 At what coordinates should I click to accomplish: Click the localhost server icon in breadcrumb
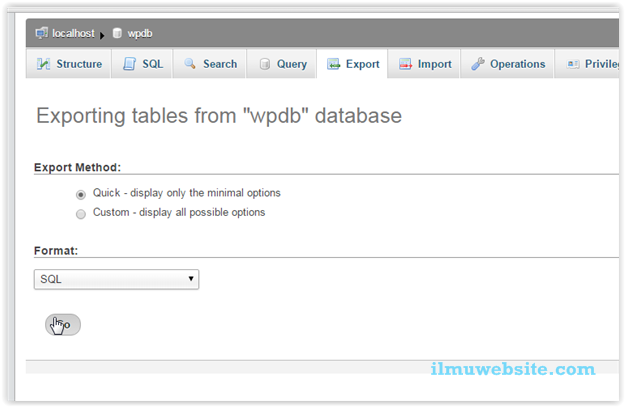[41, 33]
